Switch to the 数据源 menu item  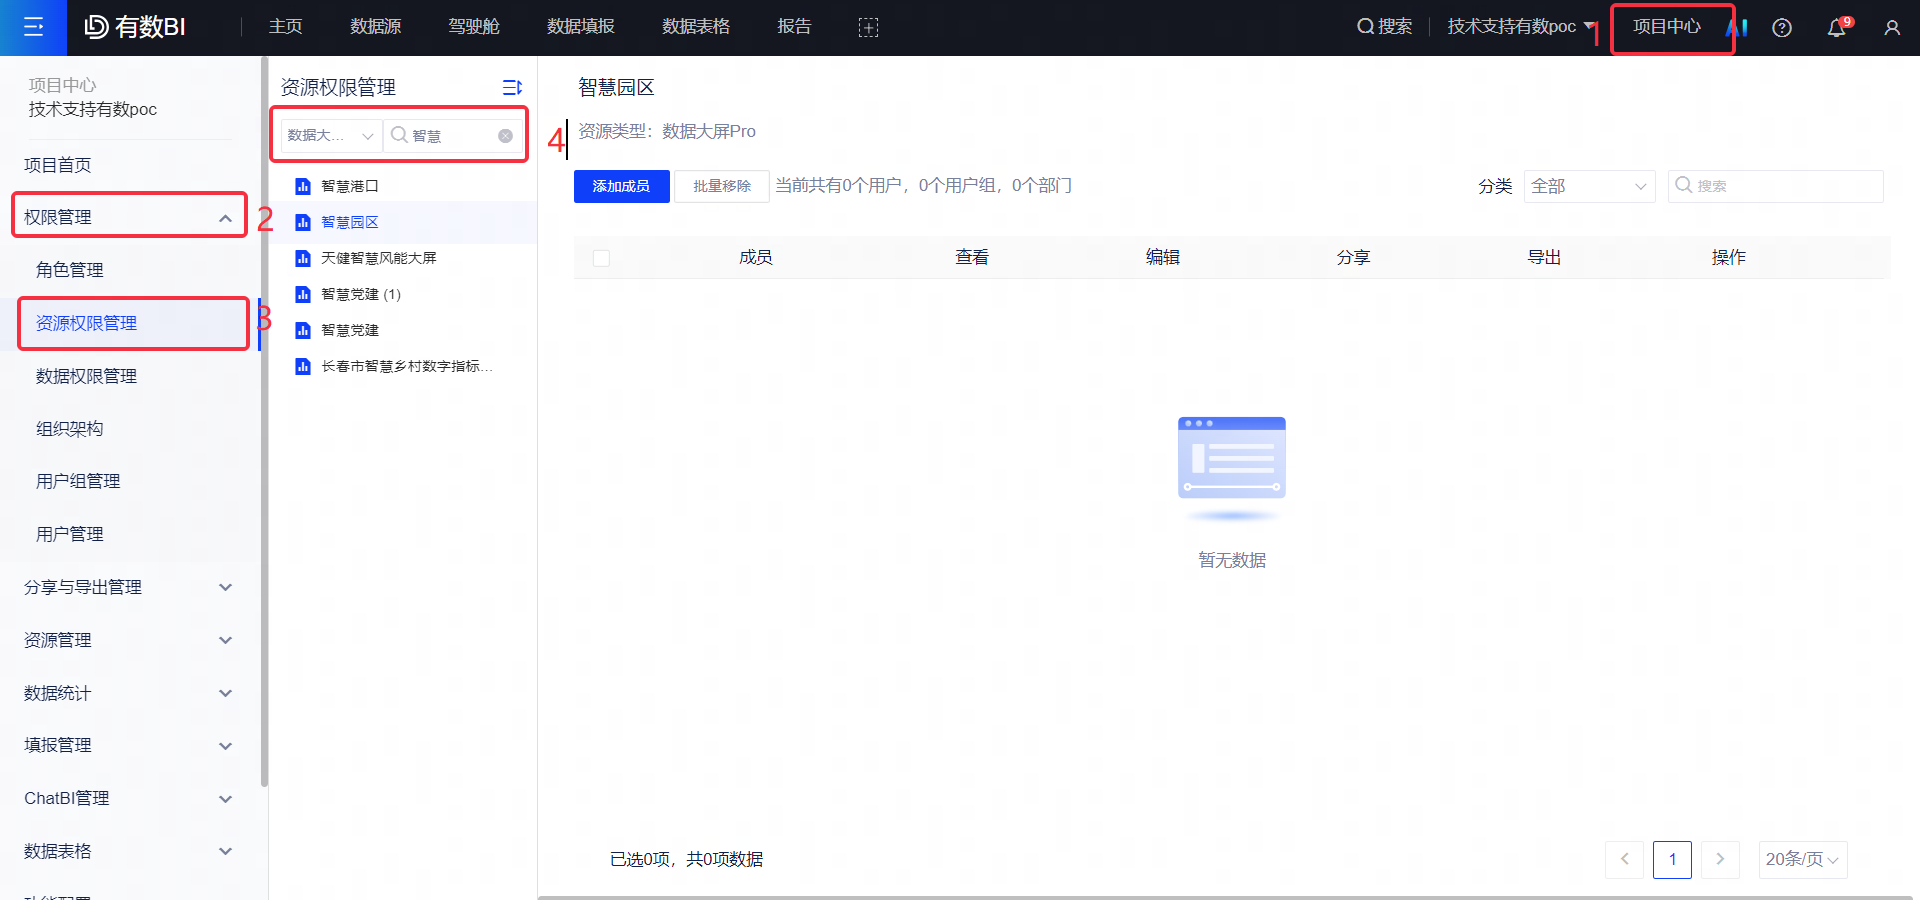(375, 27)
